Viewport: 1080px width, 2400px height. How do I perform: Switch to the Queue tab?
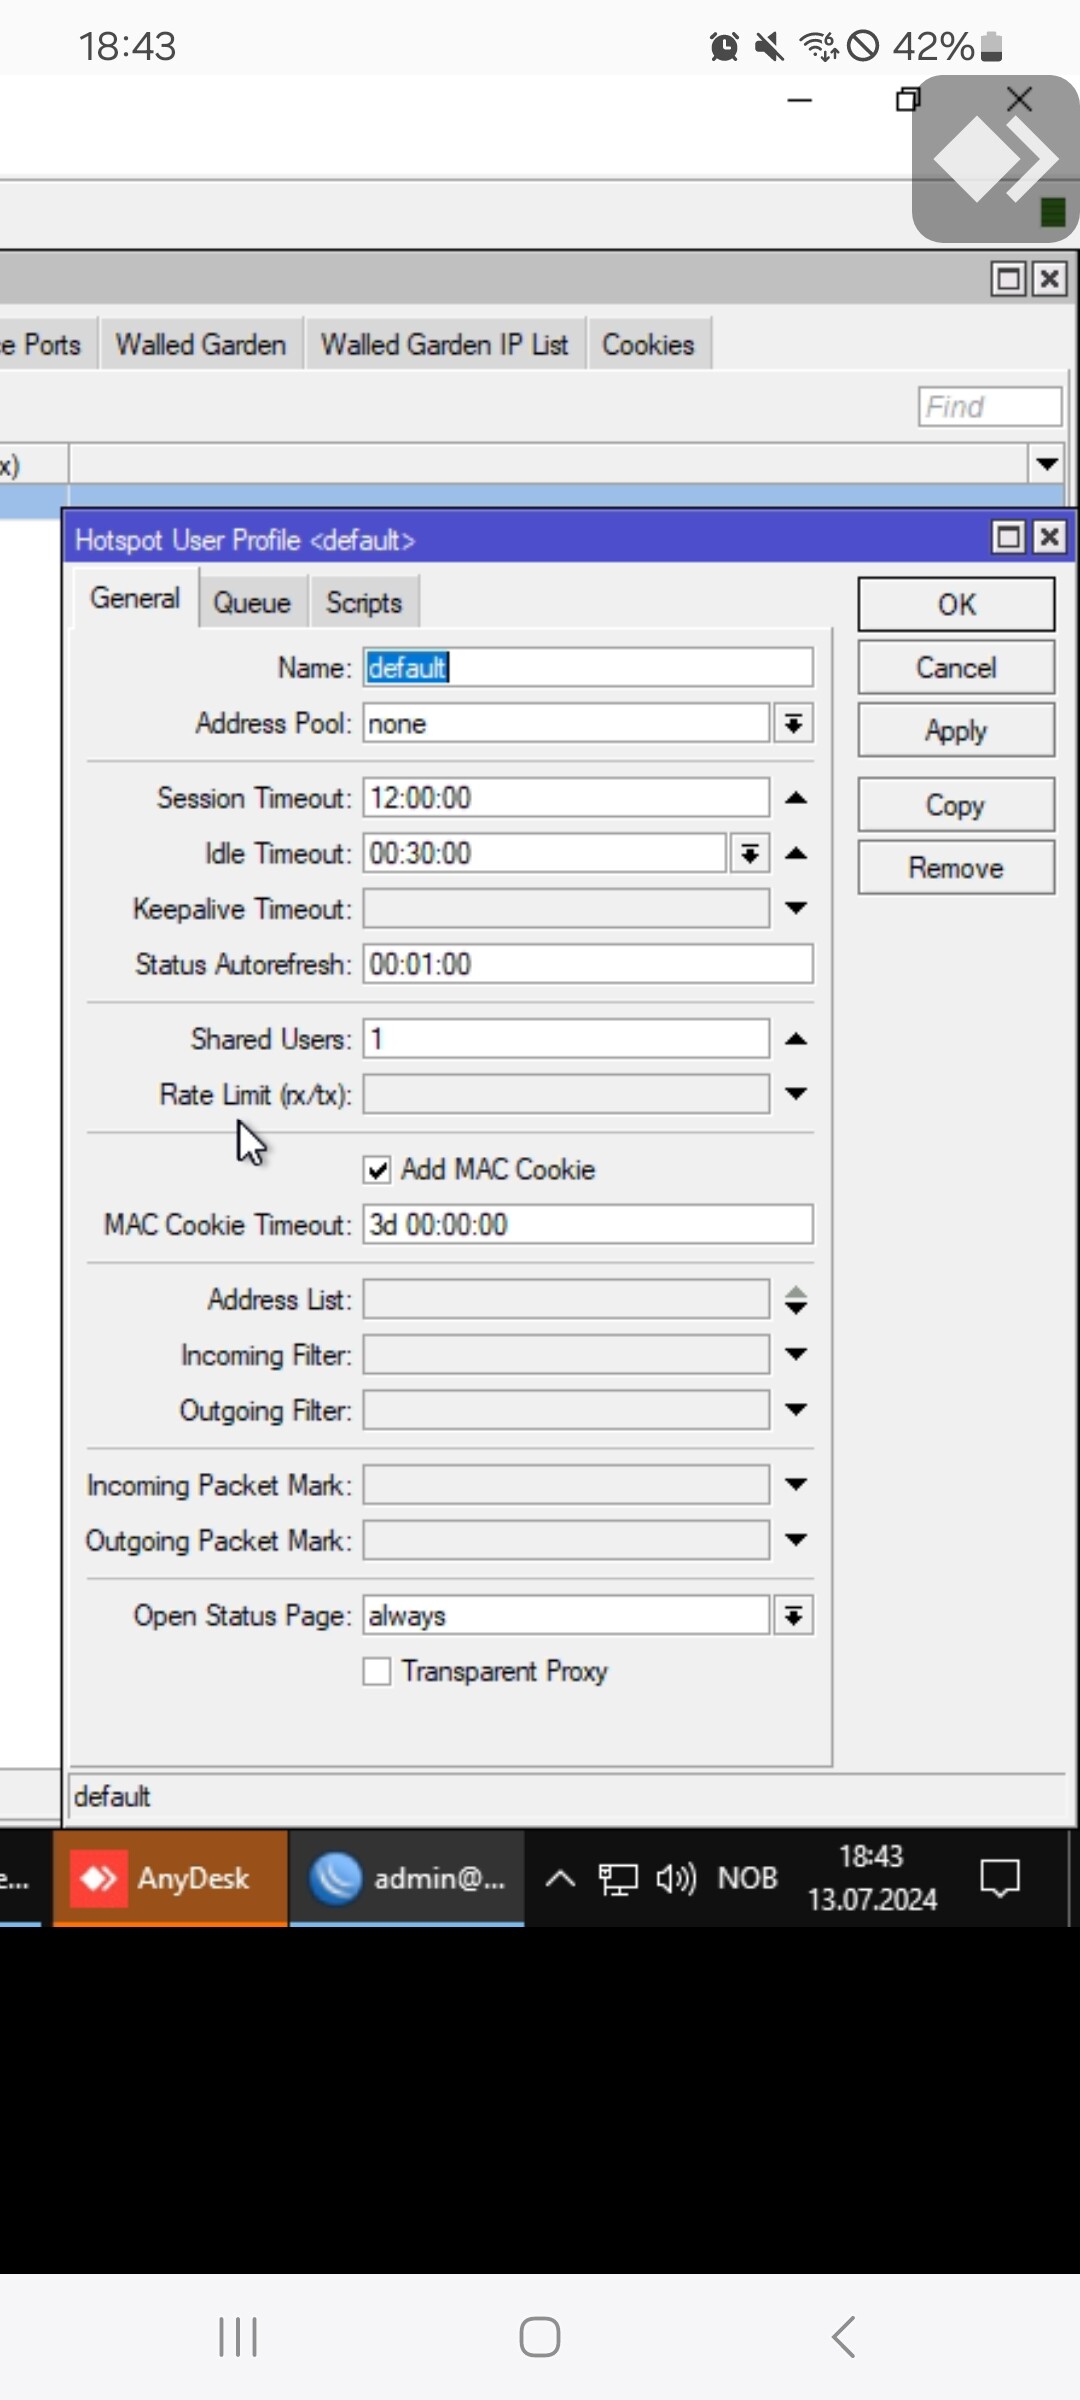coord(252,602)
